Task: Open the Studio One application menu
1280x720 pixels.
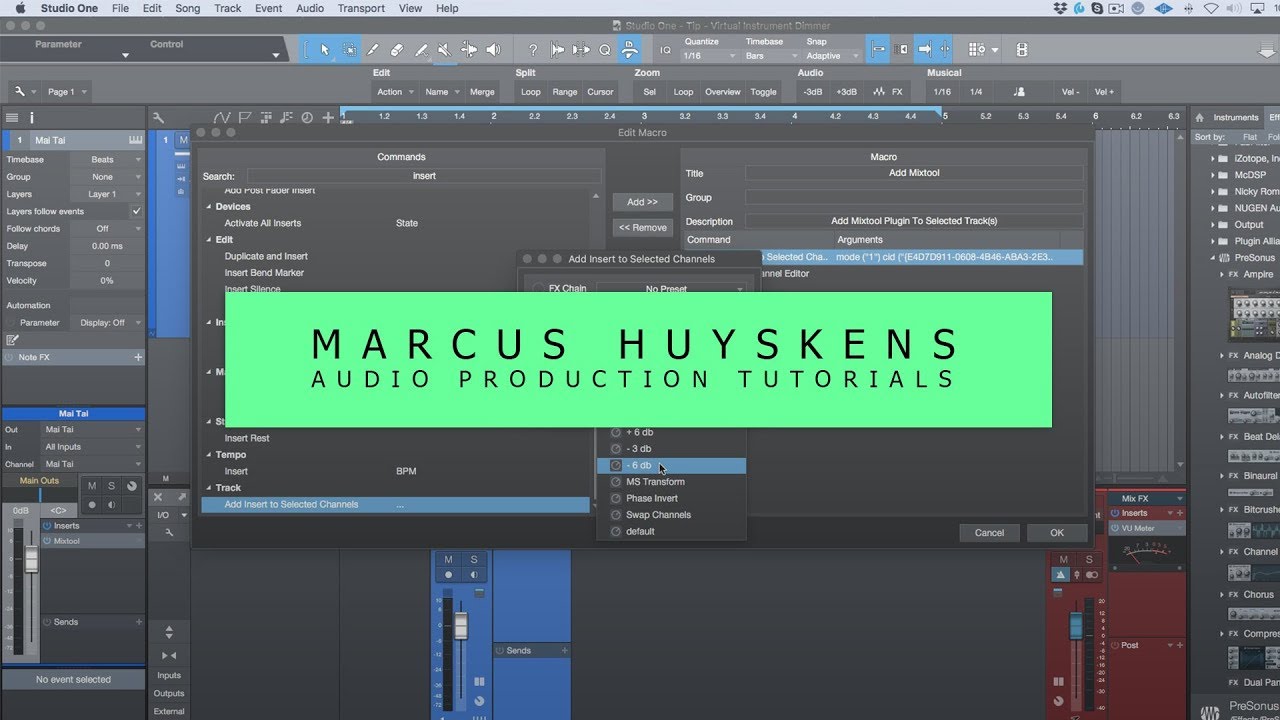Action: point(69,8)
